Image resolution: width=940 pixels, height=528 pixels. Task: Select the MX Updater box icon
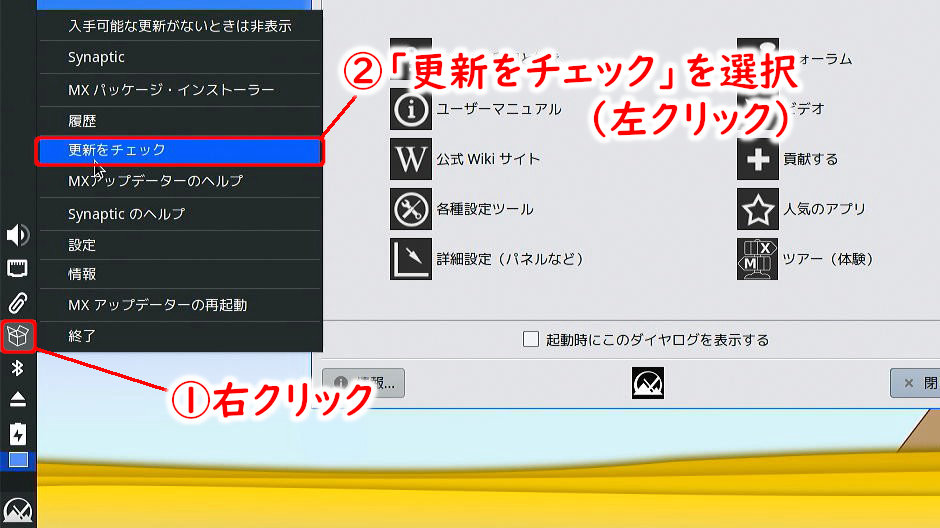(17, 336)
